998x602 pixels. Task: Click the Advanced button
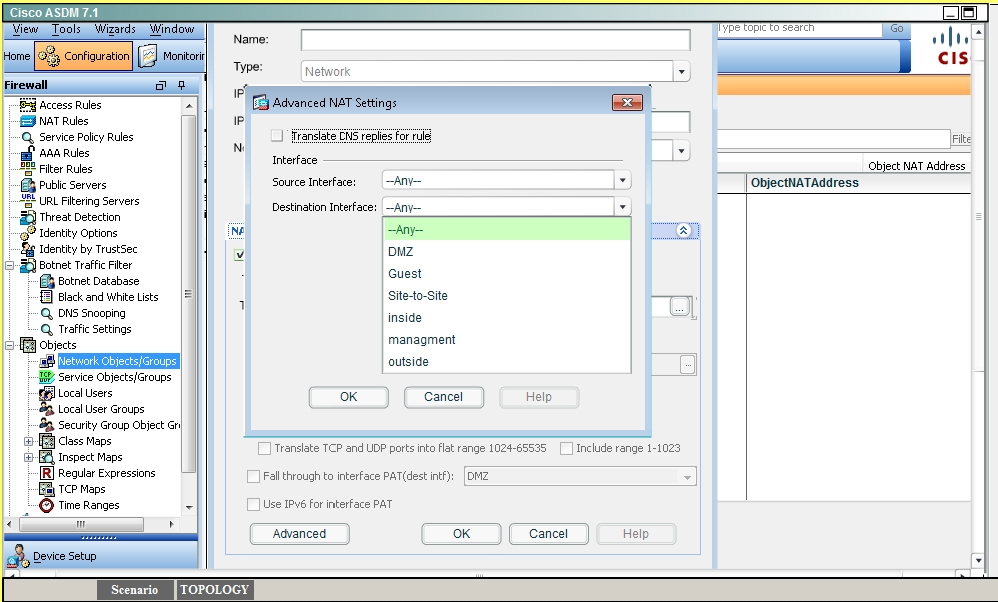300,534
